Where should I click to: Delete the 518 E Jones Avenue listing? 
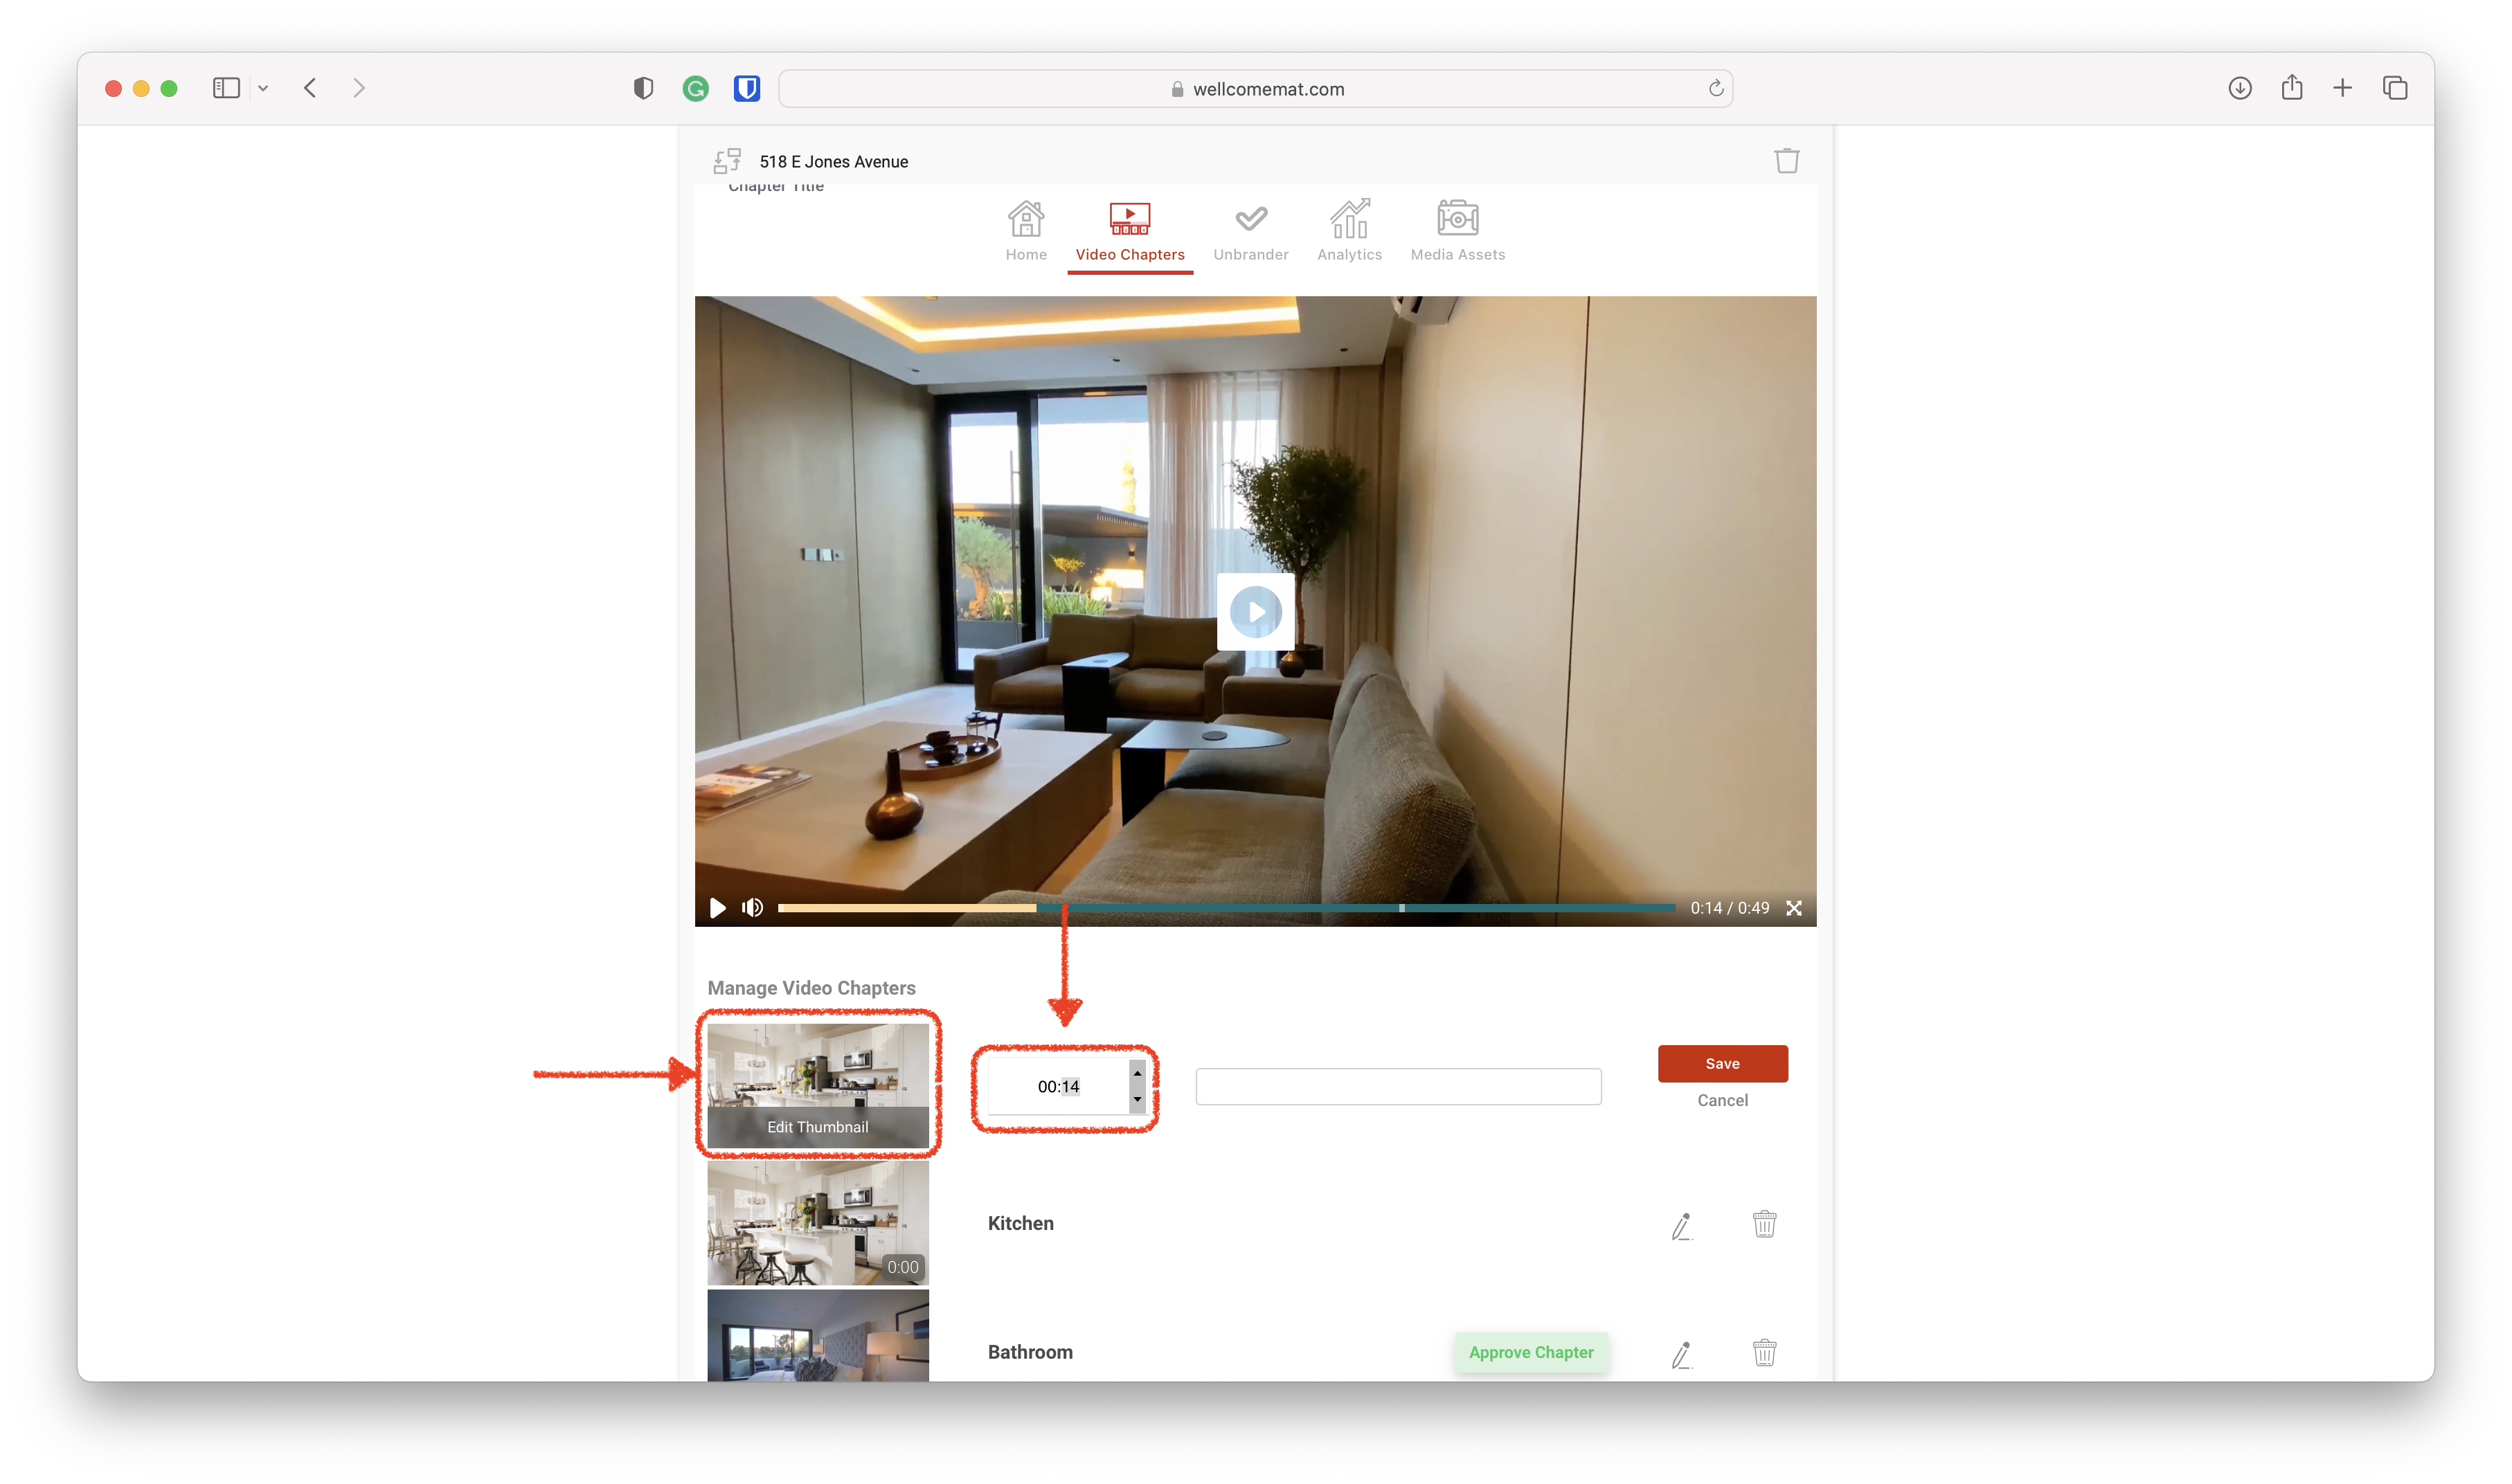pyautogui.click(x=1786, y=161)
